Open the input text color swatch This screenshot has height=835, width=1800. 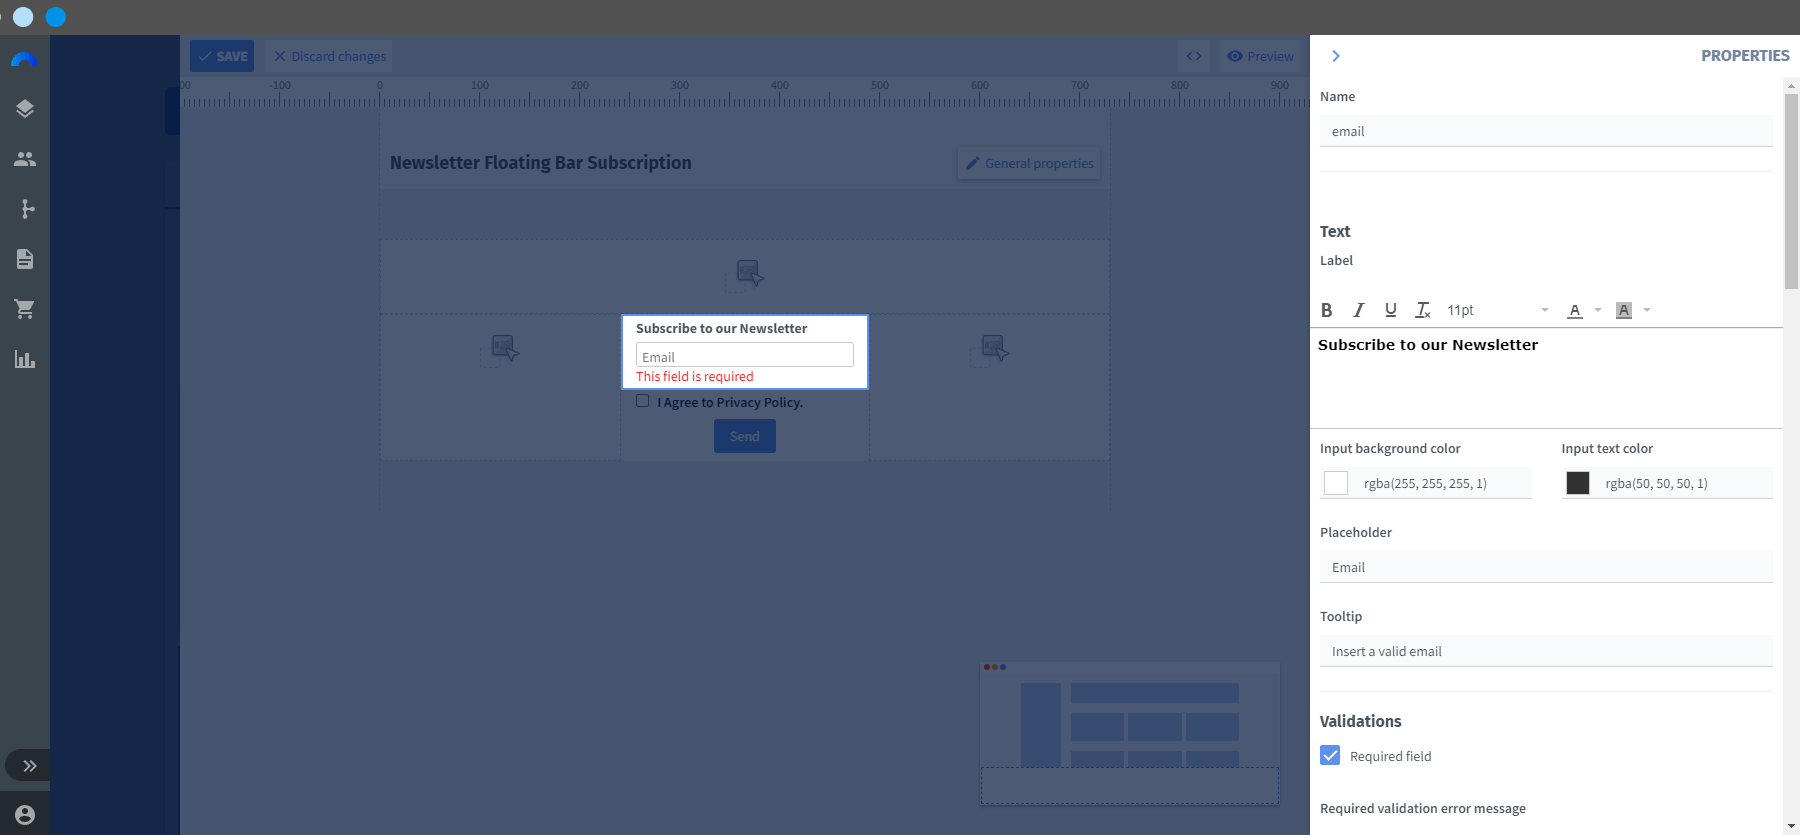[1578, 483]
